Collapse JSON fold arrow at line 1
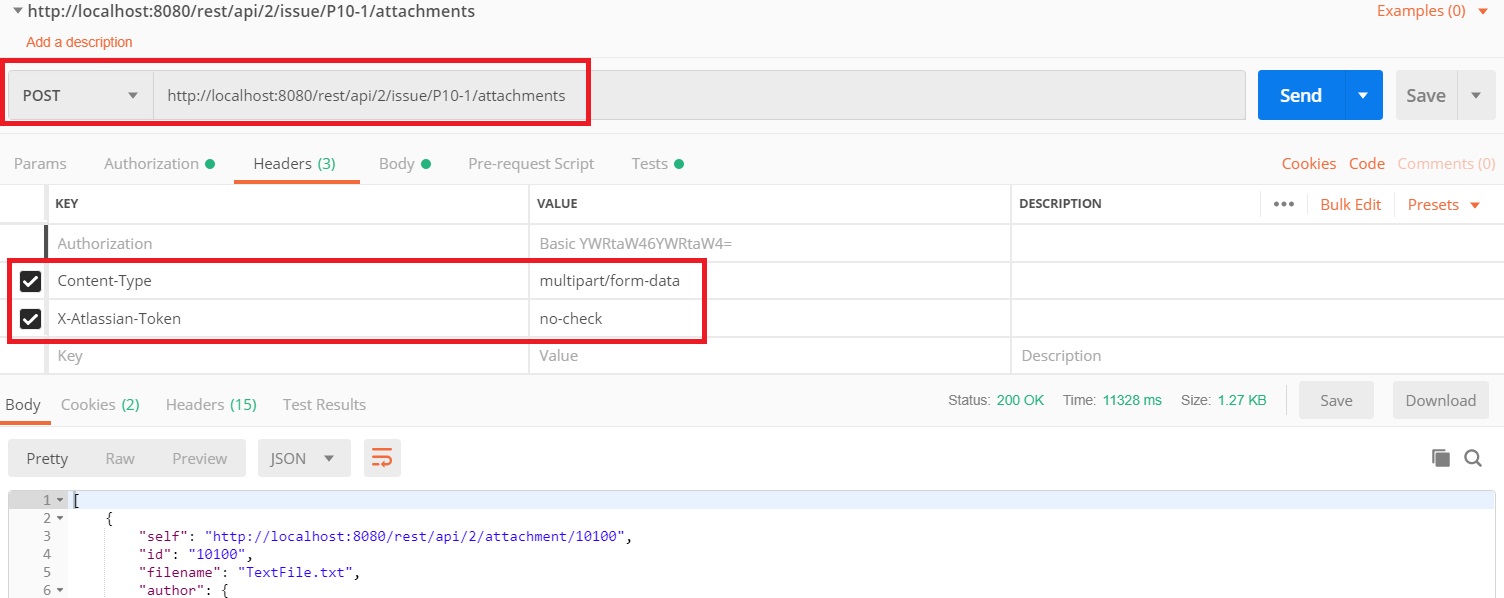1504x598 pixels. tap(59, 500)
